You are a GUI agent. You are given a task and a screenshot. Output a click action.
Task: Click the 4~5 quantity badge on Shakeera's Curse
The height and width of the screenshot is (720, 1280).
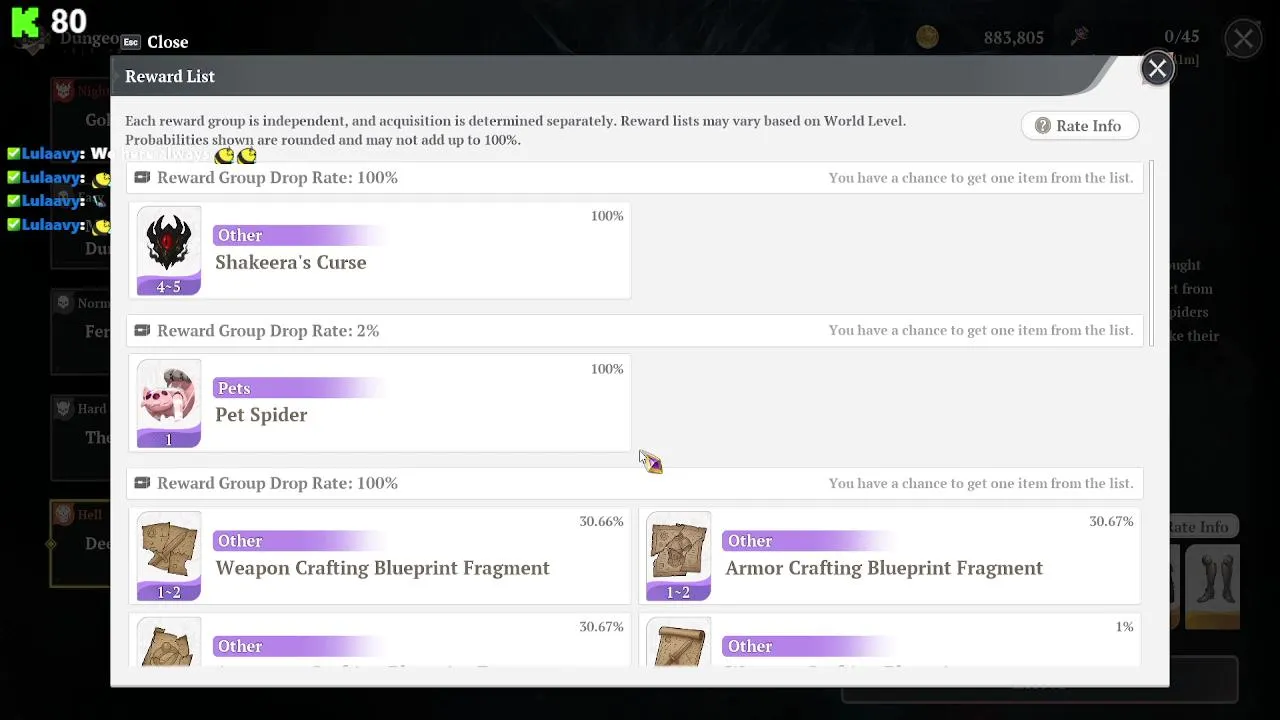[x=169, y=287]
